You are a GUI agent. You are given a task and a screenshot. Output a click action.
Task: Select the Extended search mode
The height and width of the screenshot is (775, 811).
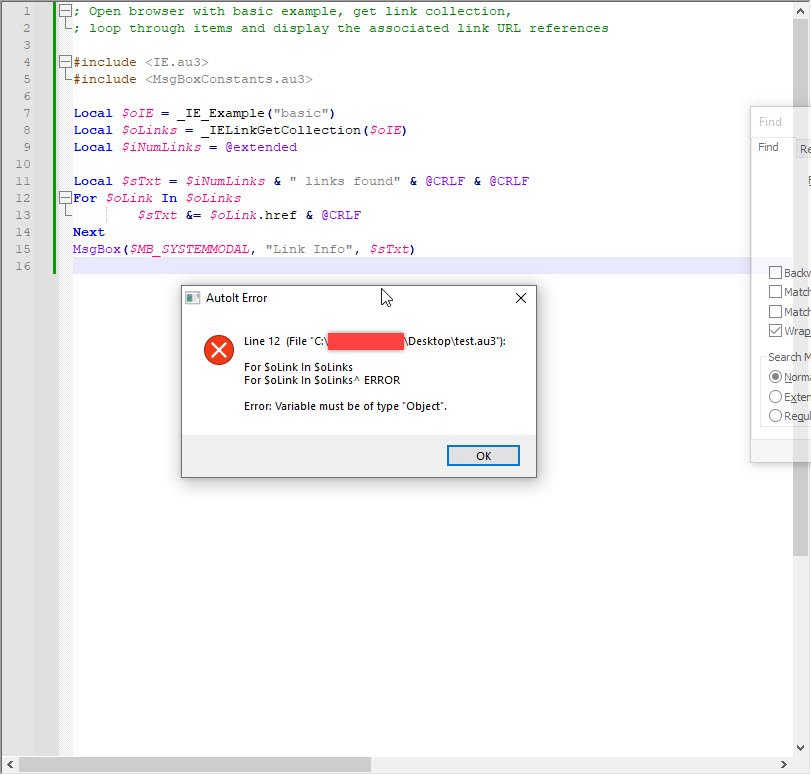tap(776, 396)
